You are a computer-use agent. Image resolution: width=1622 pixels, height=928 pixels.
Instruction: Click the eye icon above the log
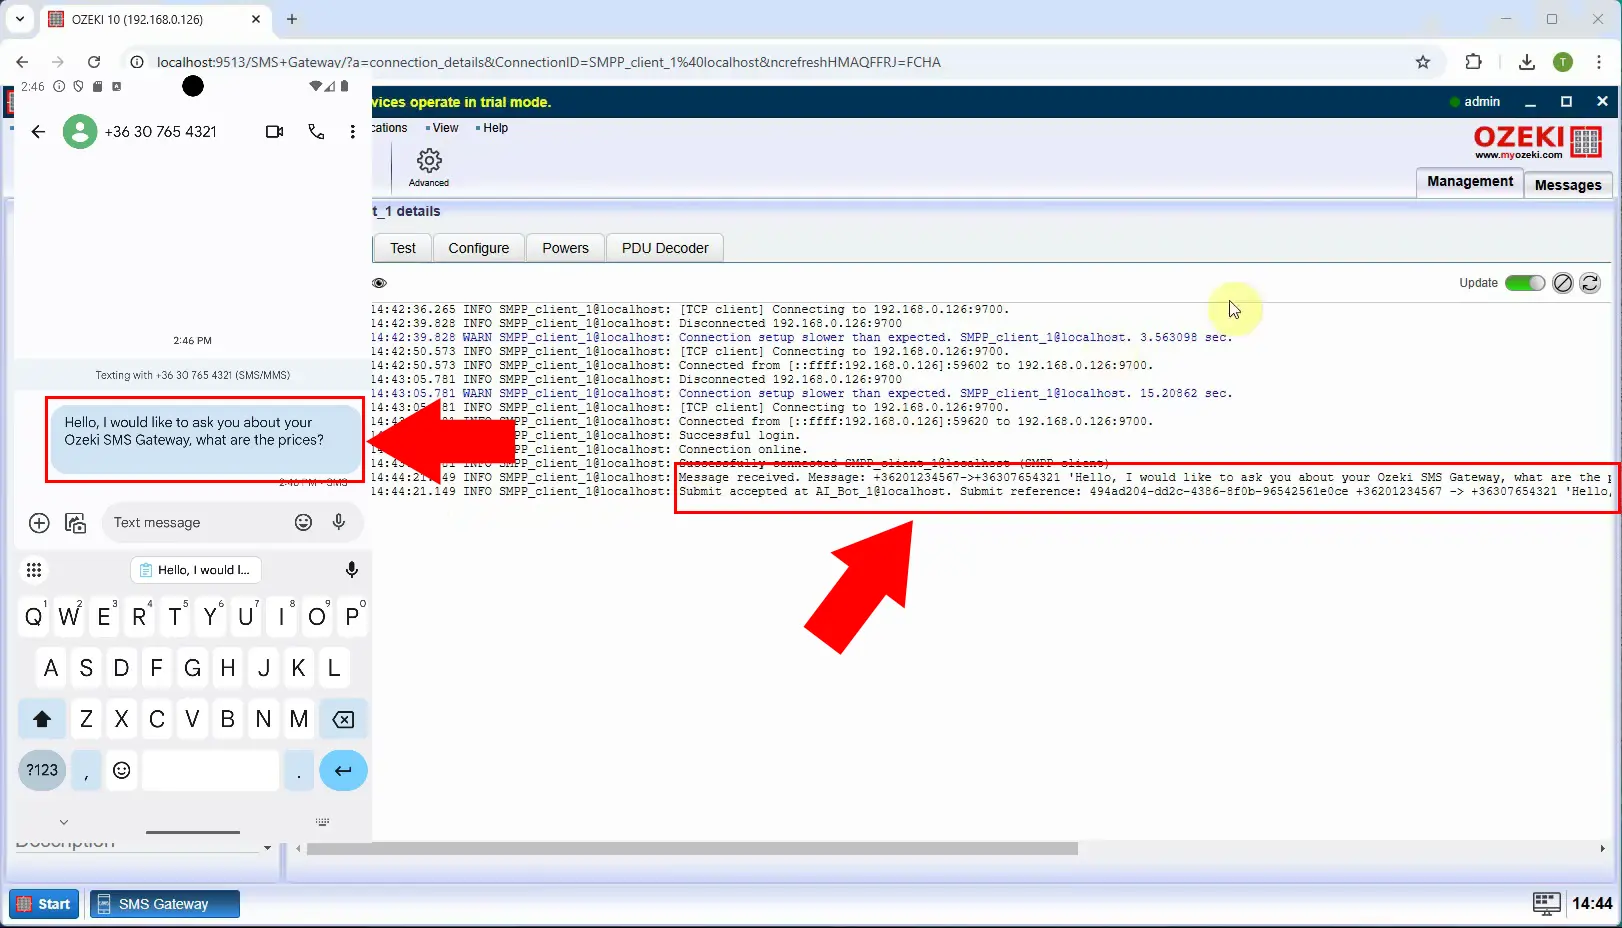click(379, 283)
